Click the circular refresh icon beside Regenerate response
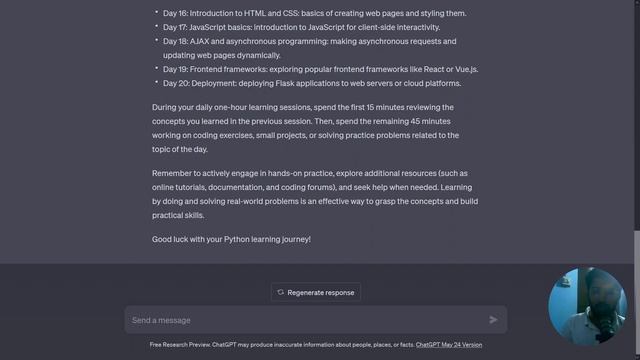This screenshot has height=360, width=640. pyautogui.click(x=280, y=292)
